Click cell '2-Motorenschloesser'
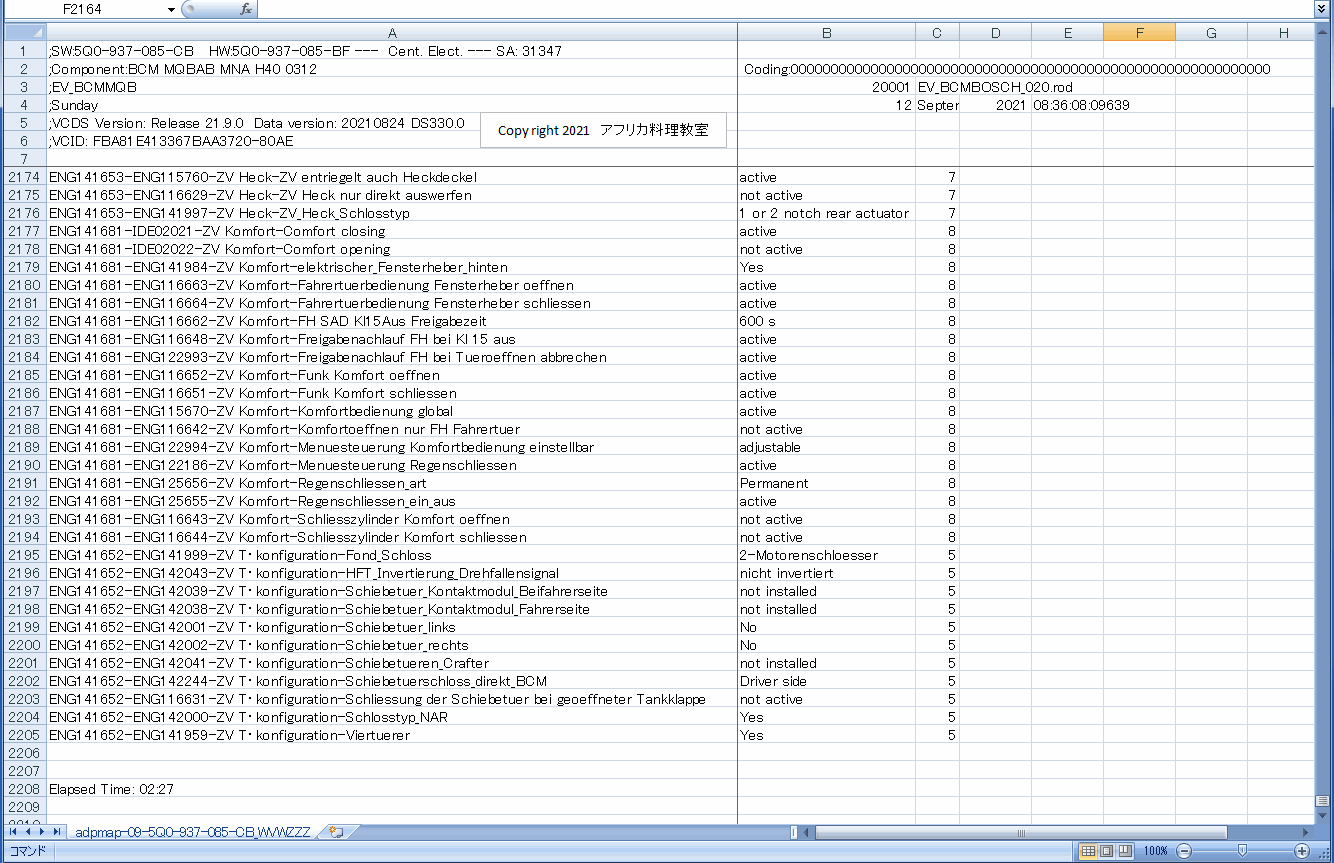The image size is (1334, 863). [x=826, y=555]
